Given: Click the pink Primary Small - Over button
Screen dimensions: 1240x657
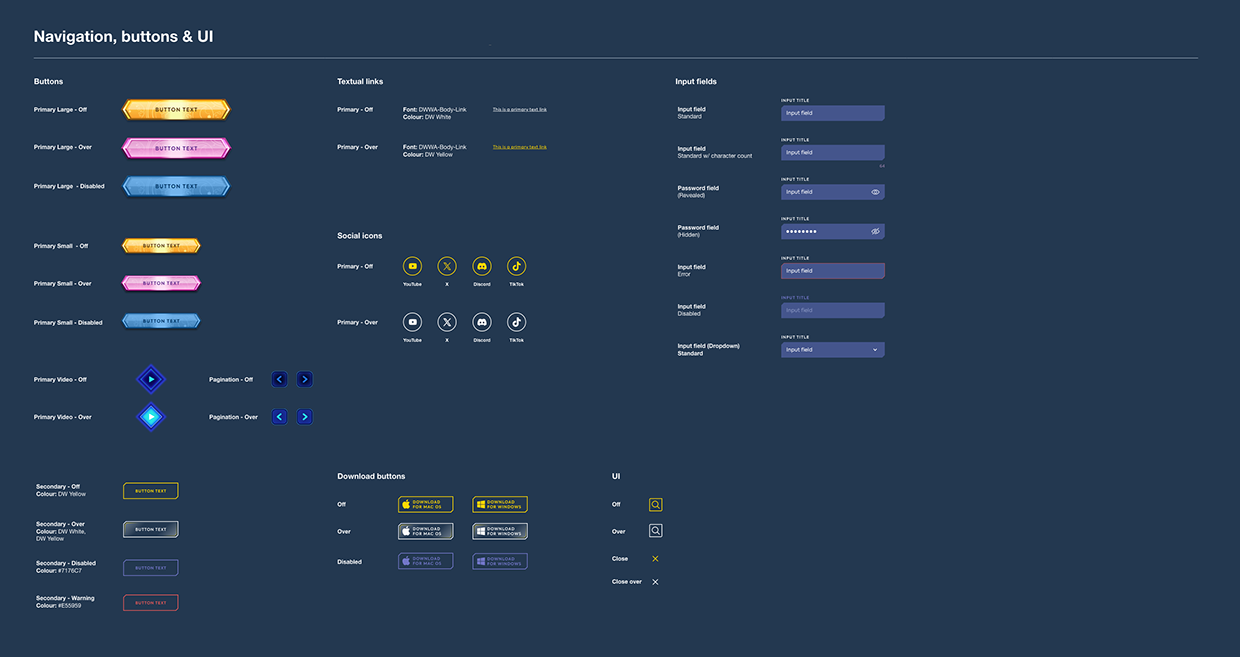Looking at the screenshot, I should coord(161,283).
